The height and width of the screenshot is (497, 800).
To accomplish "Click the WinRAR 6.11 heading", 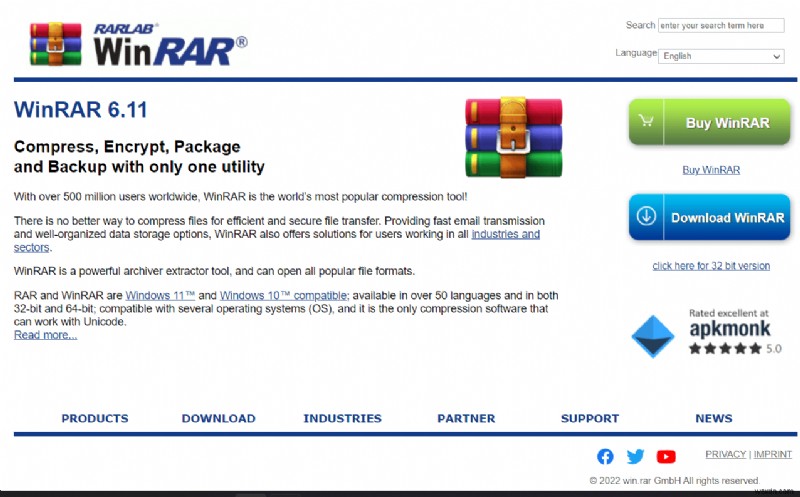I will point(81,110).
